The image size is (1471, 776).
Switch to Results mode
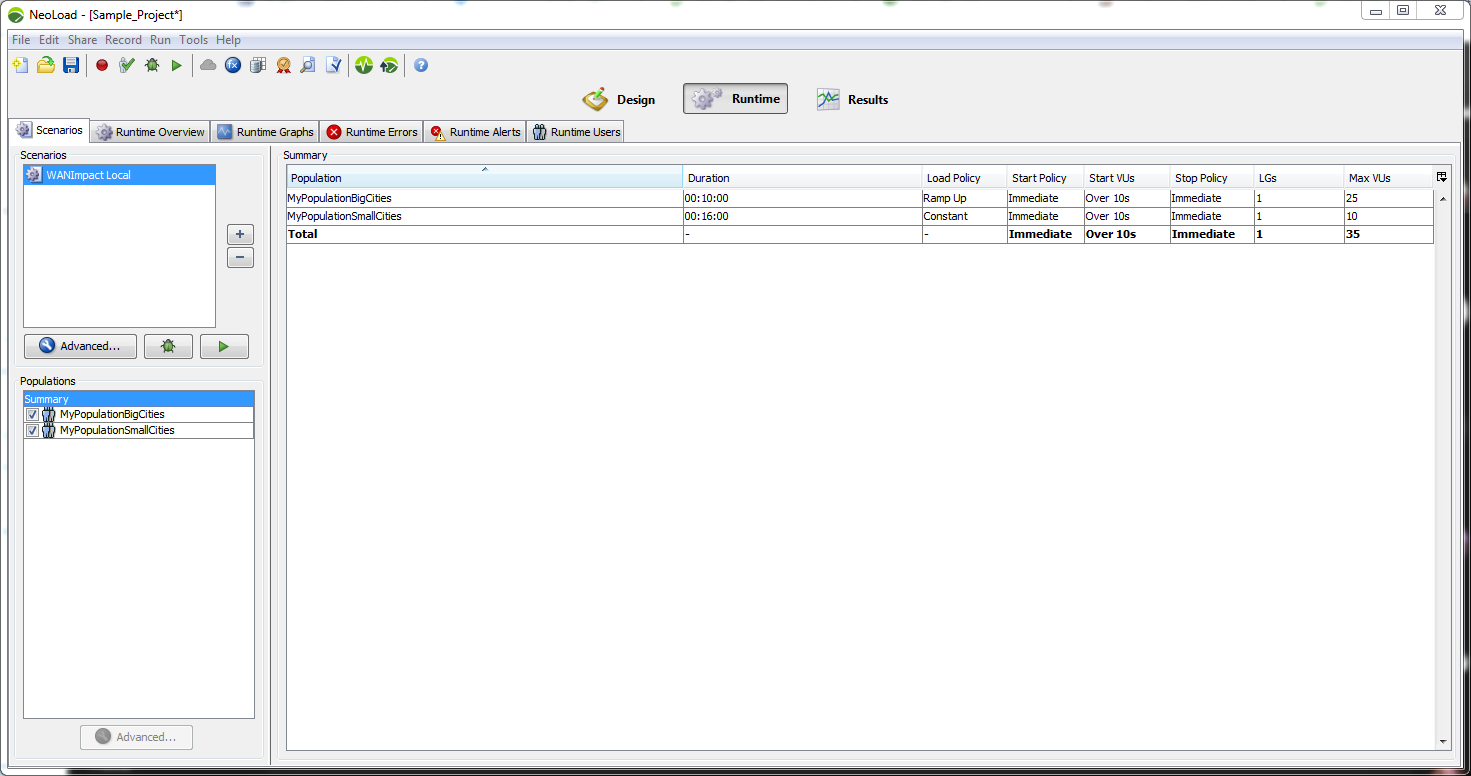[852, 99]
